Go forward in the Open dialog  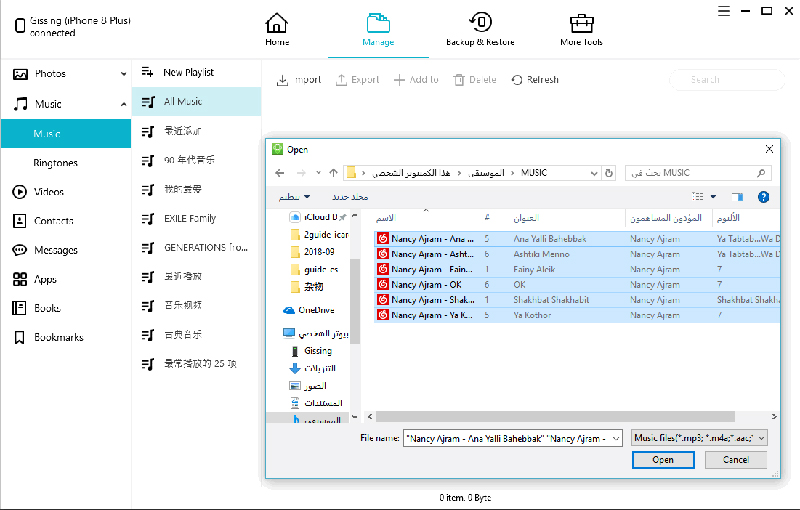[301, 173]
